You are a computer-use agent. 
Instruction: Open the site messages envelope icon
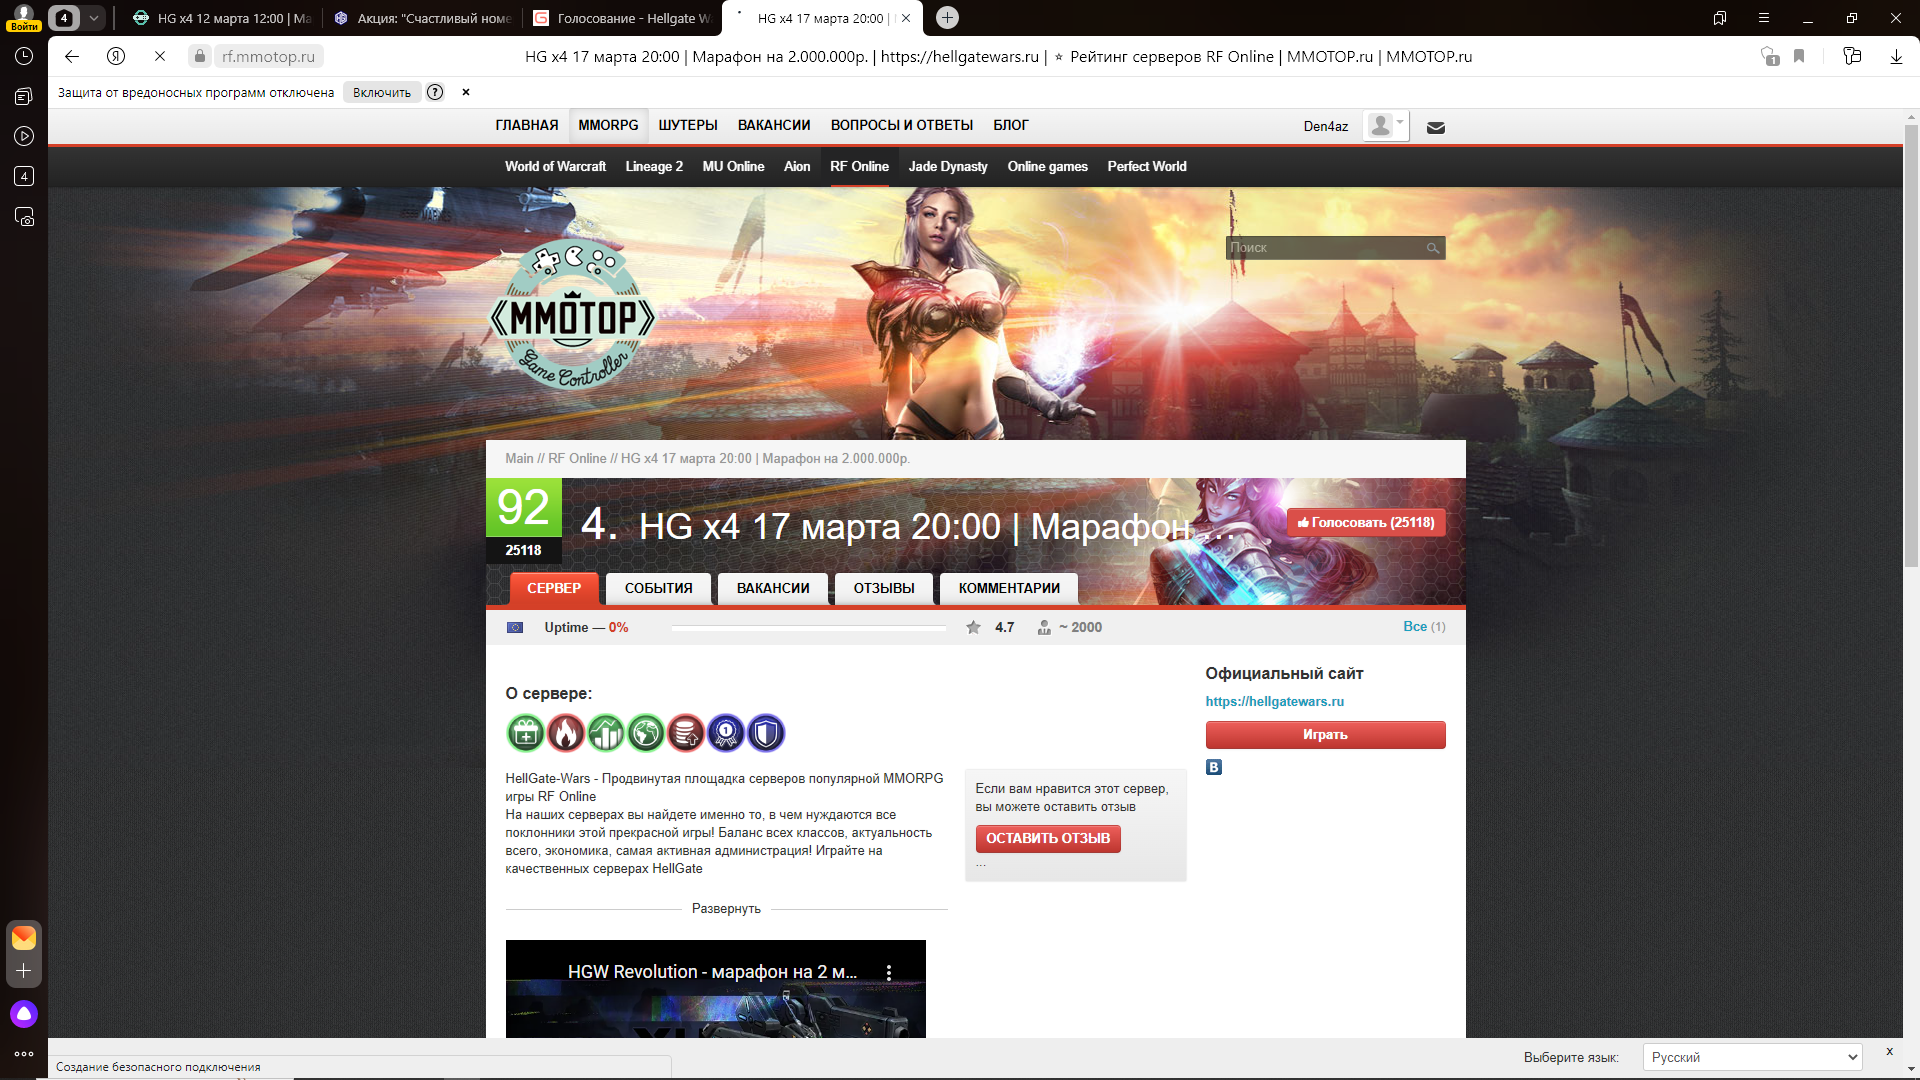[x=1436, y=127]
